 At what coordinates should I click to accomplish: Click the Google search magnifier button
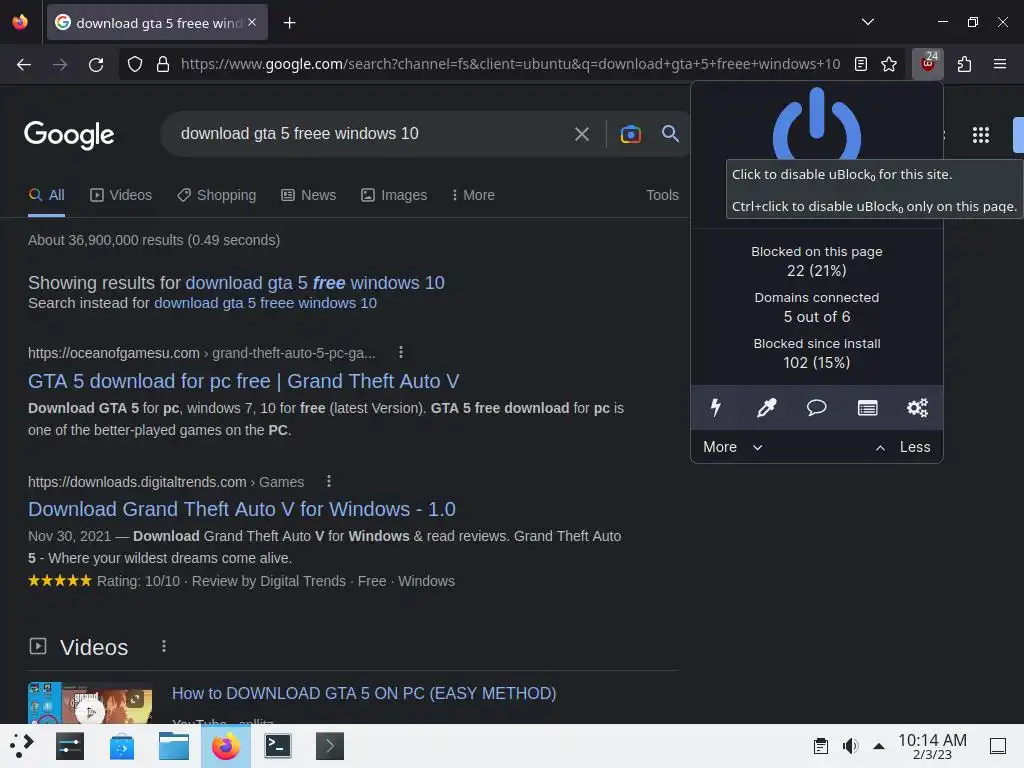click(670, 134)
